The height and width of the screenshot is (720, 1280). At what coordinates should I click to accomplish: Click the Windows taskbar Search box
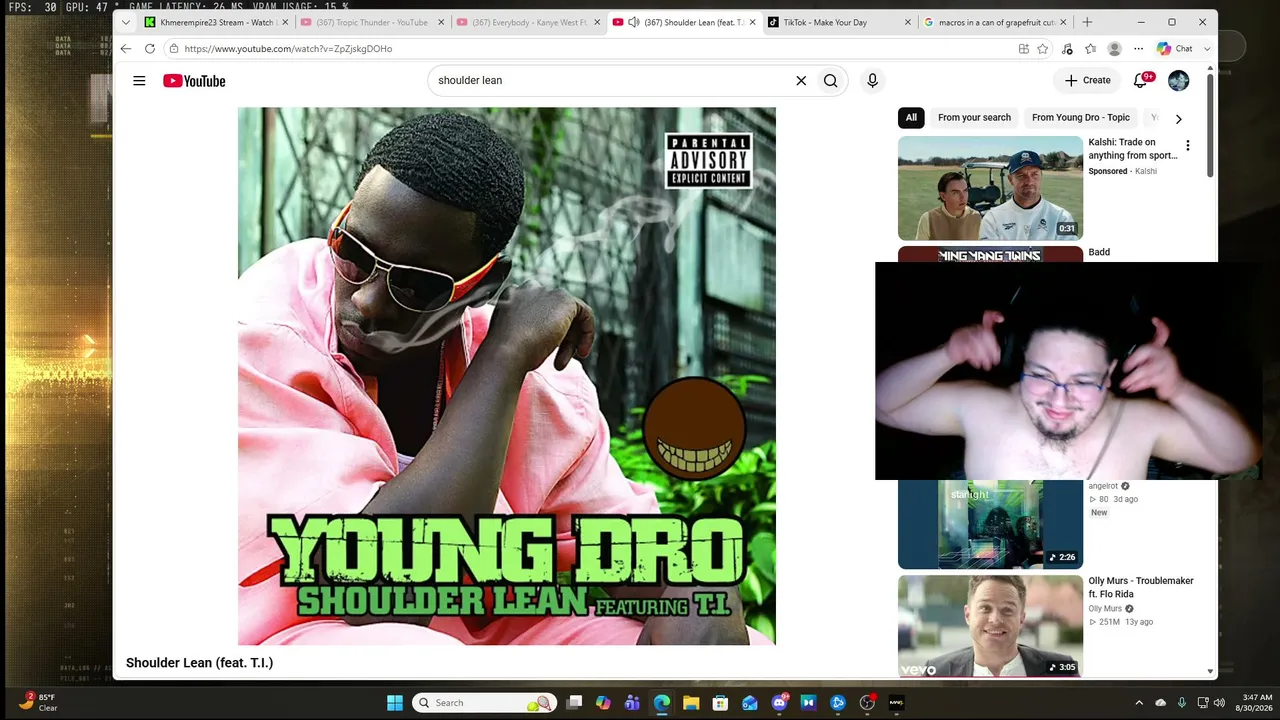pos(484,703)
